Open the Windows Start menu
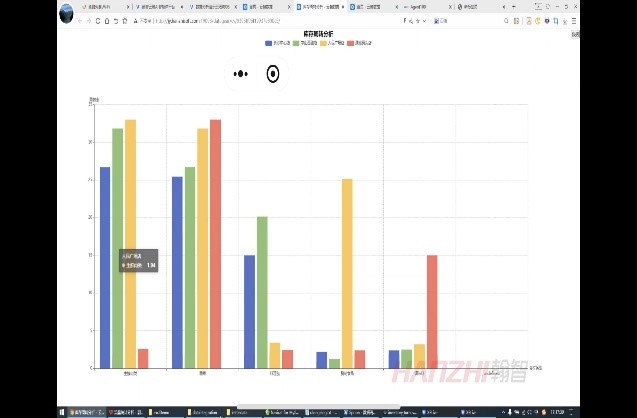This screenshot has width=637, height=418. click(62, 411)
